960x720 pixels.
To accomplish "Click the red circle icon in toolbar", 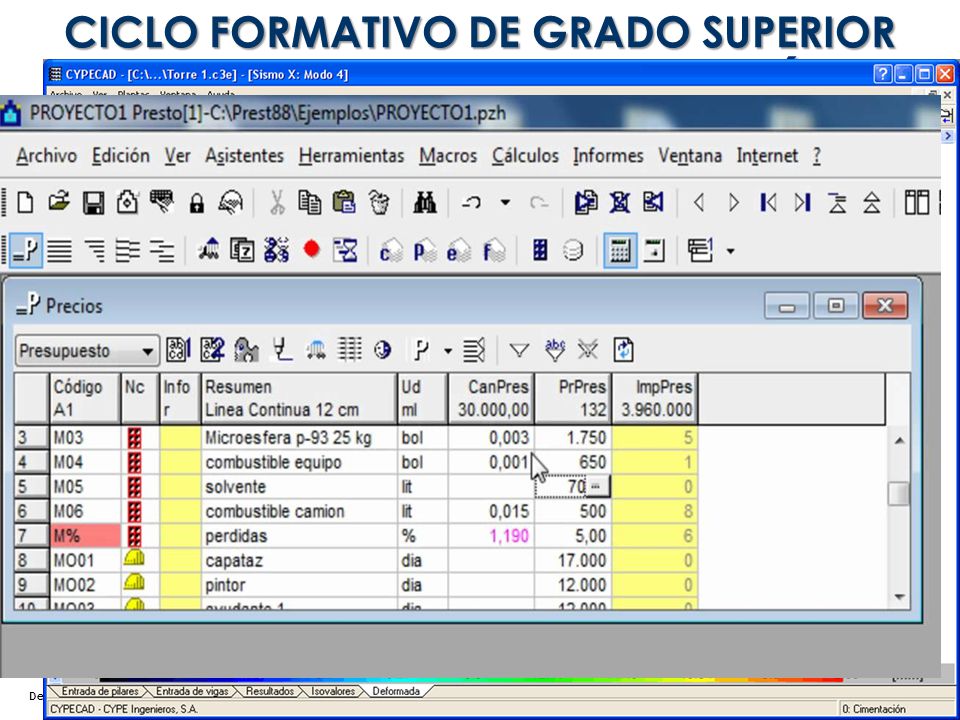I will (x=312, y=249).
